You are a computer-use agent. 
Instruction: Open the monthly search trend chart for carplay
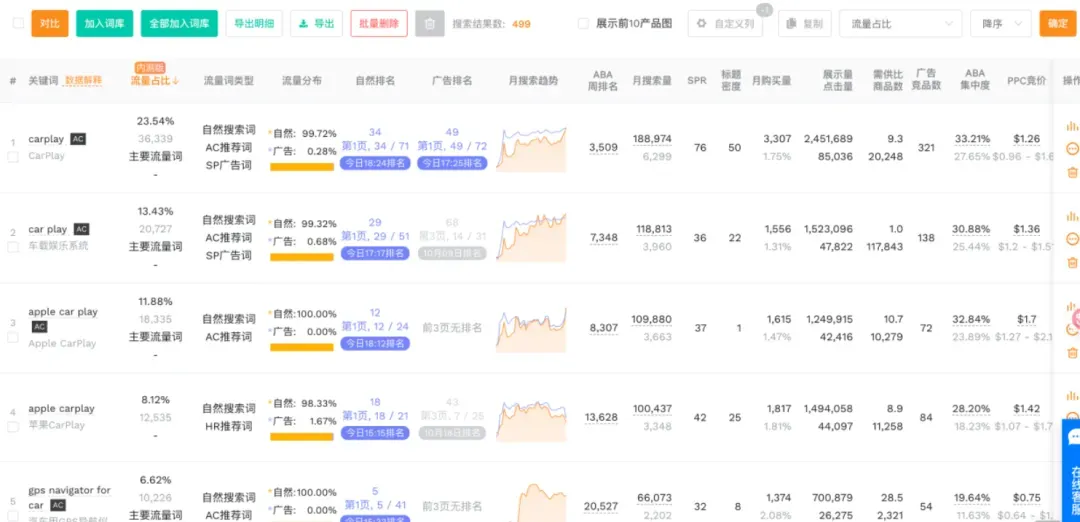[531, 149]
